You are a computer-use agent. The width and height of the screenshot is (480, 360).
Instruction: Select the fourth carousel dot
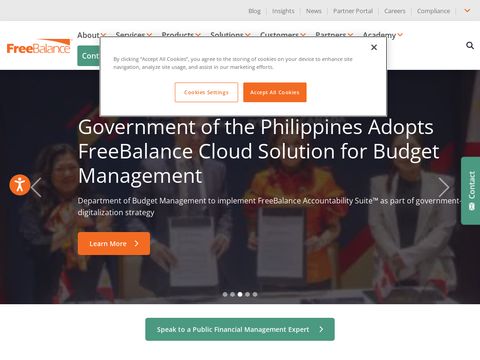tap(247, 294)
